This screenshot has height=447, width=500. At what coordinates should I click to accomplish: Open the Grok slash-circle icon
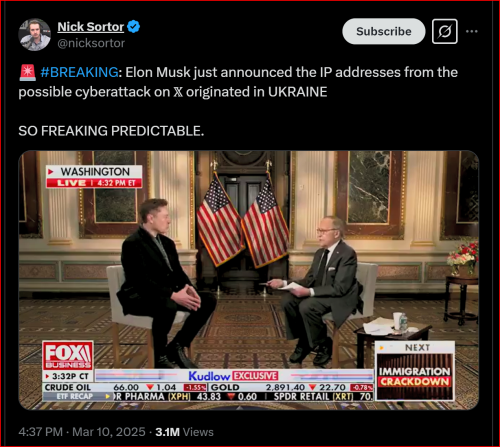tap(445, 31)
